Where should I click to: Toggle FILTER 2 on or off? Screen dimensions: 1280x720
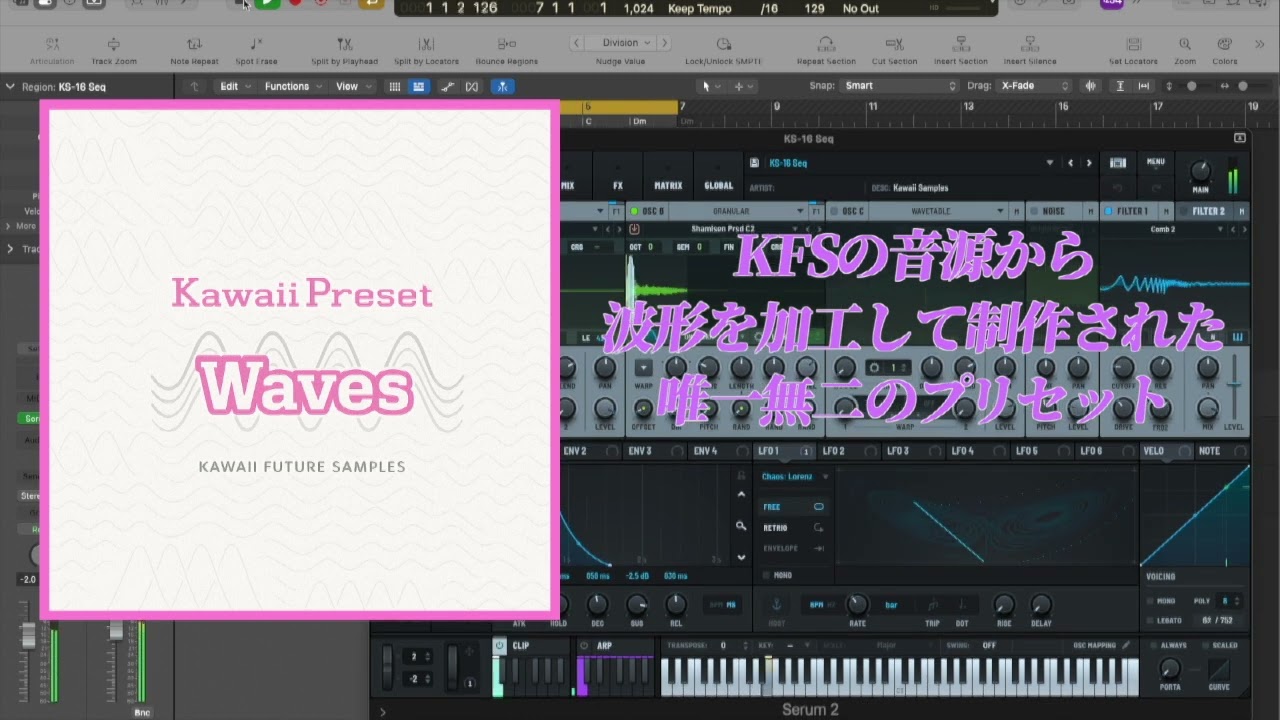point(1184,211)
